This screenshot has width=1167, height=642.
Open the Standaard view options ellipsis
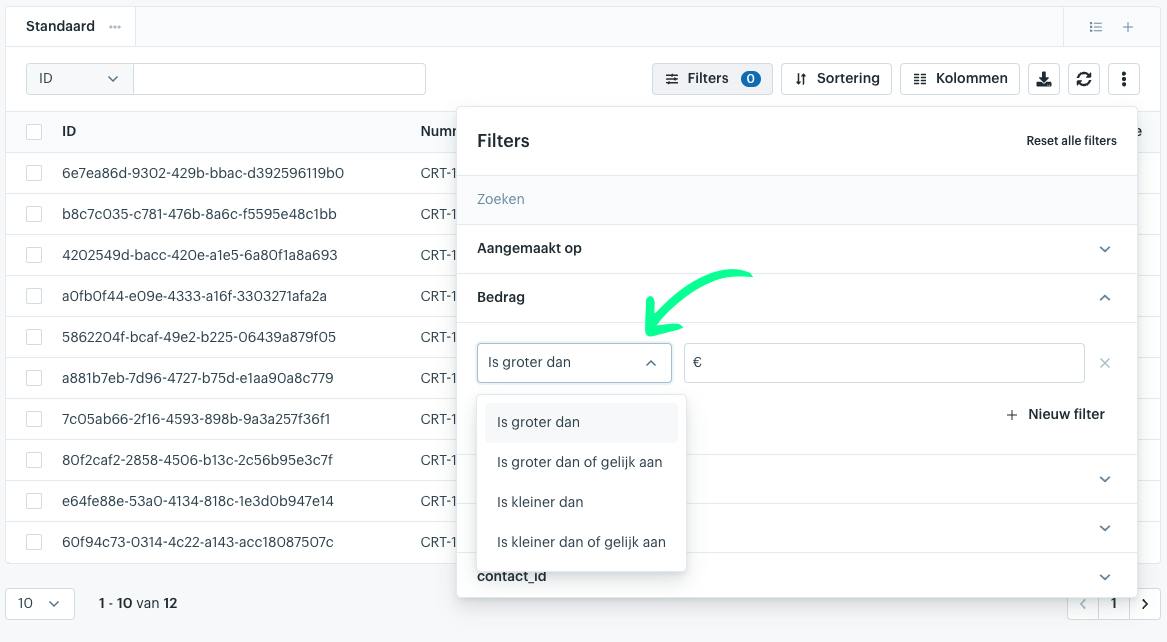tap(115, 27)
